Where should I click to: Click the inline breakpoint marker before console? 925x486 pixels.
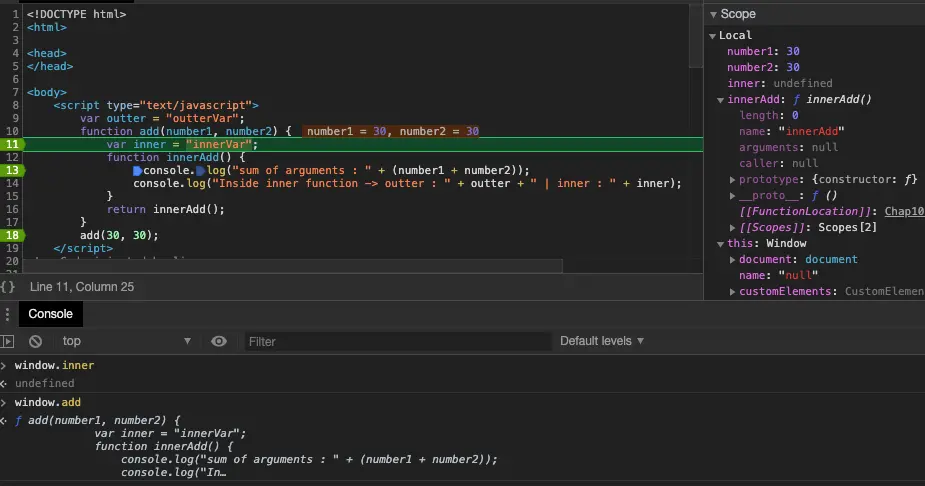pos(137,170)
